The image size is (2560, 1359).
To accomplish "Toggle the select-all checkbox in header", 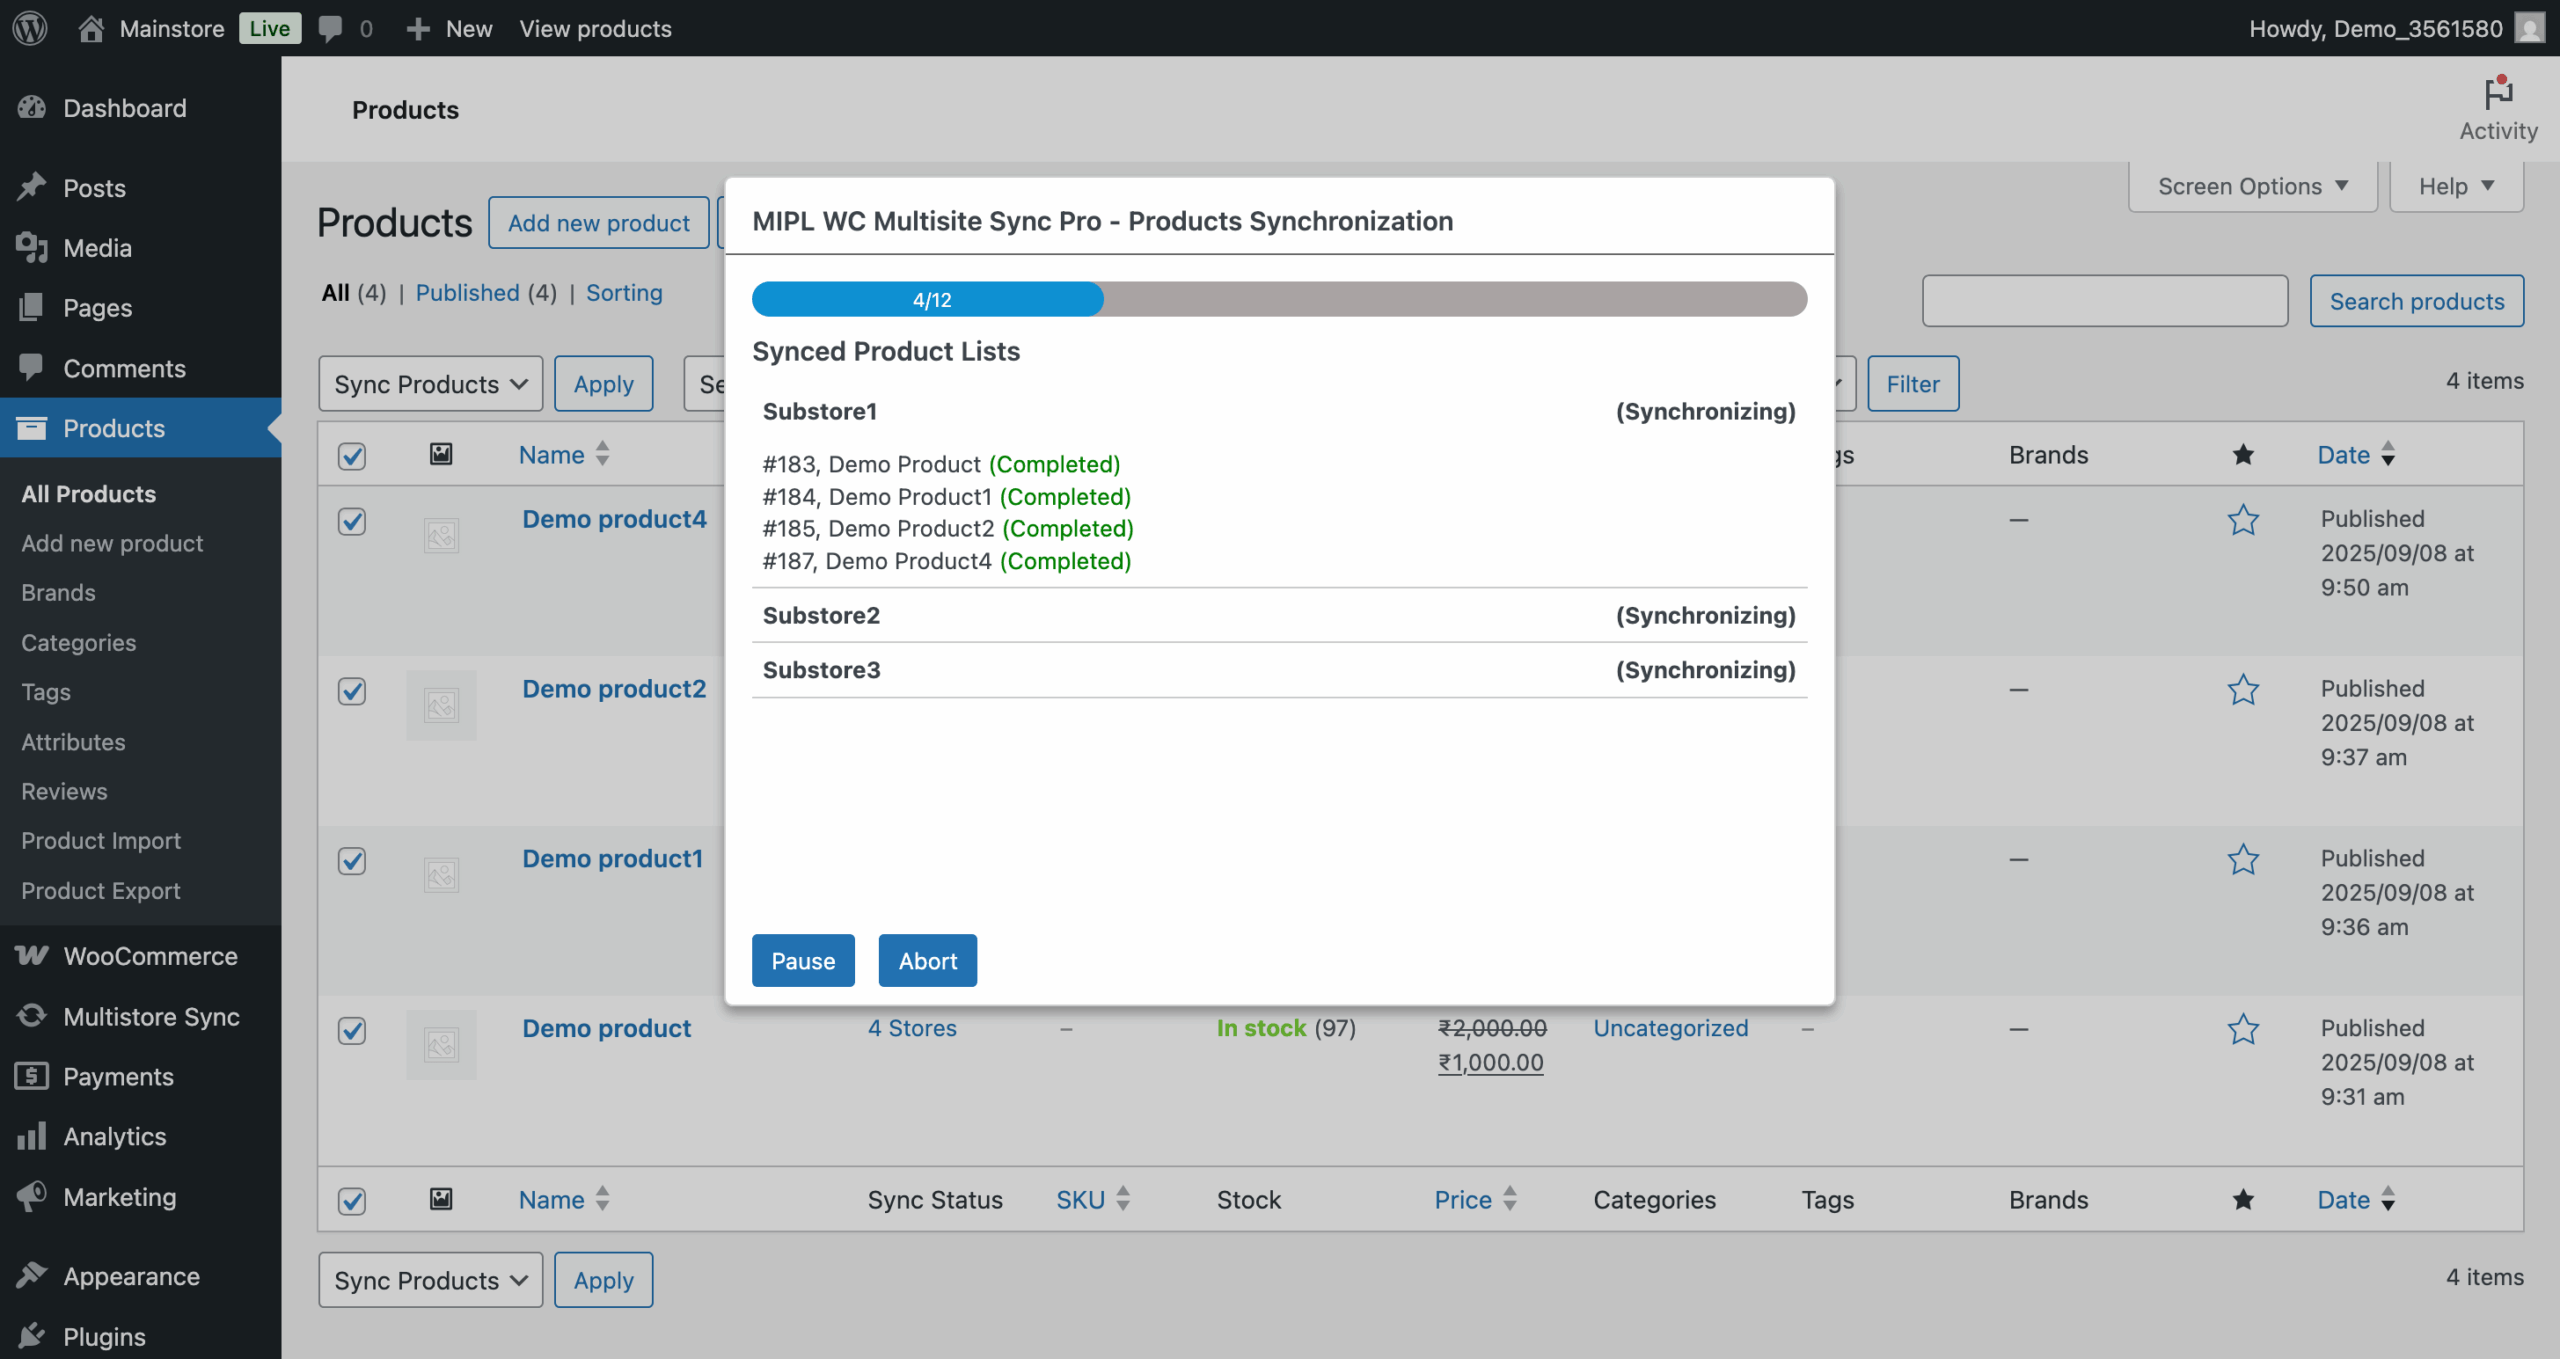I will click(352, 456).
